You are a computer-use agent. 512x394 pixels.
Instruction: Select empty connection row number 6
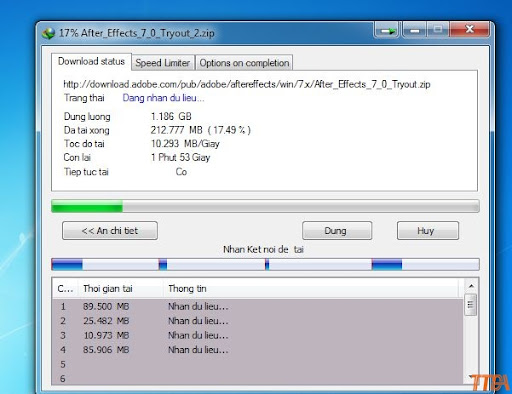coord(258,379)
